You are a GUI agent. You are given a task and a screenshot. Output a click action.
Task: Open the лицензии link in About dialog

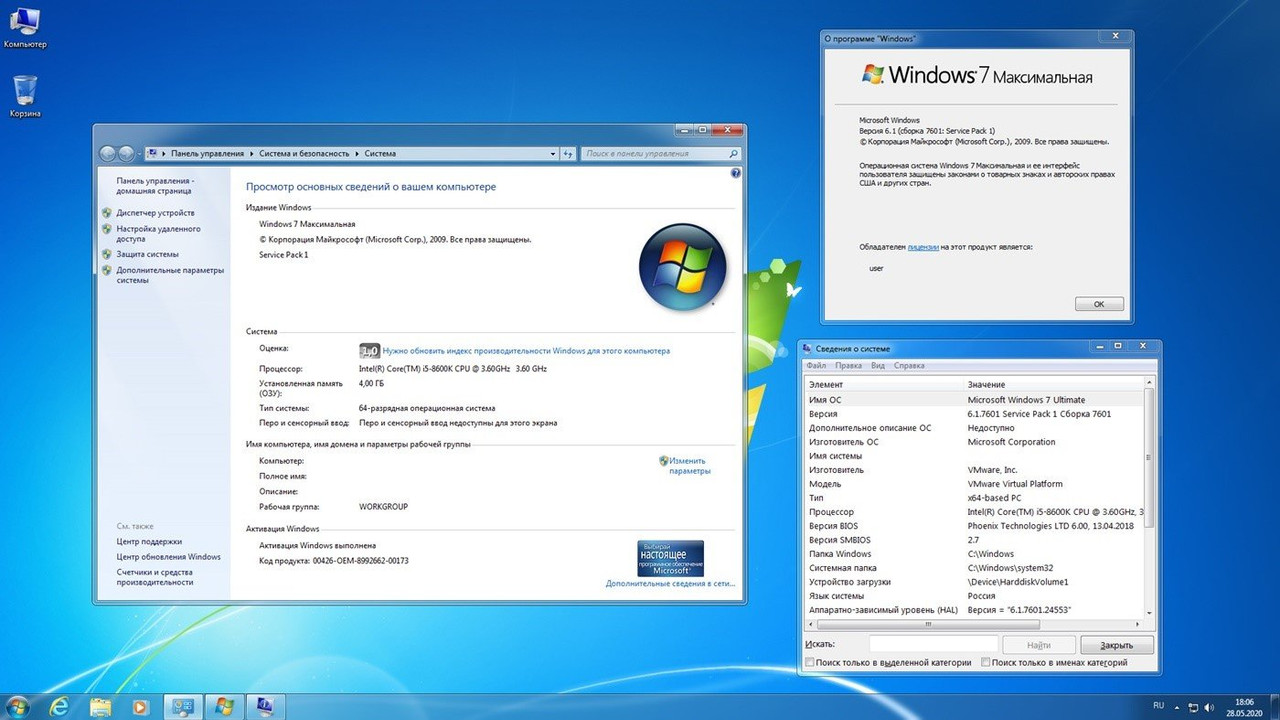(923, 246)
